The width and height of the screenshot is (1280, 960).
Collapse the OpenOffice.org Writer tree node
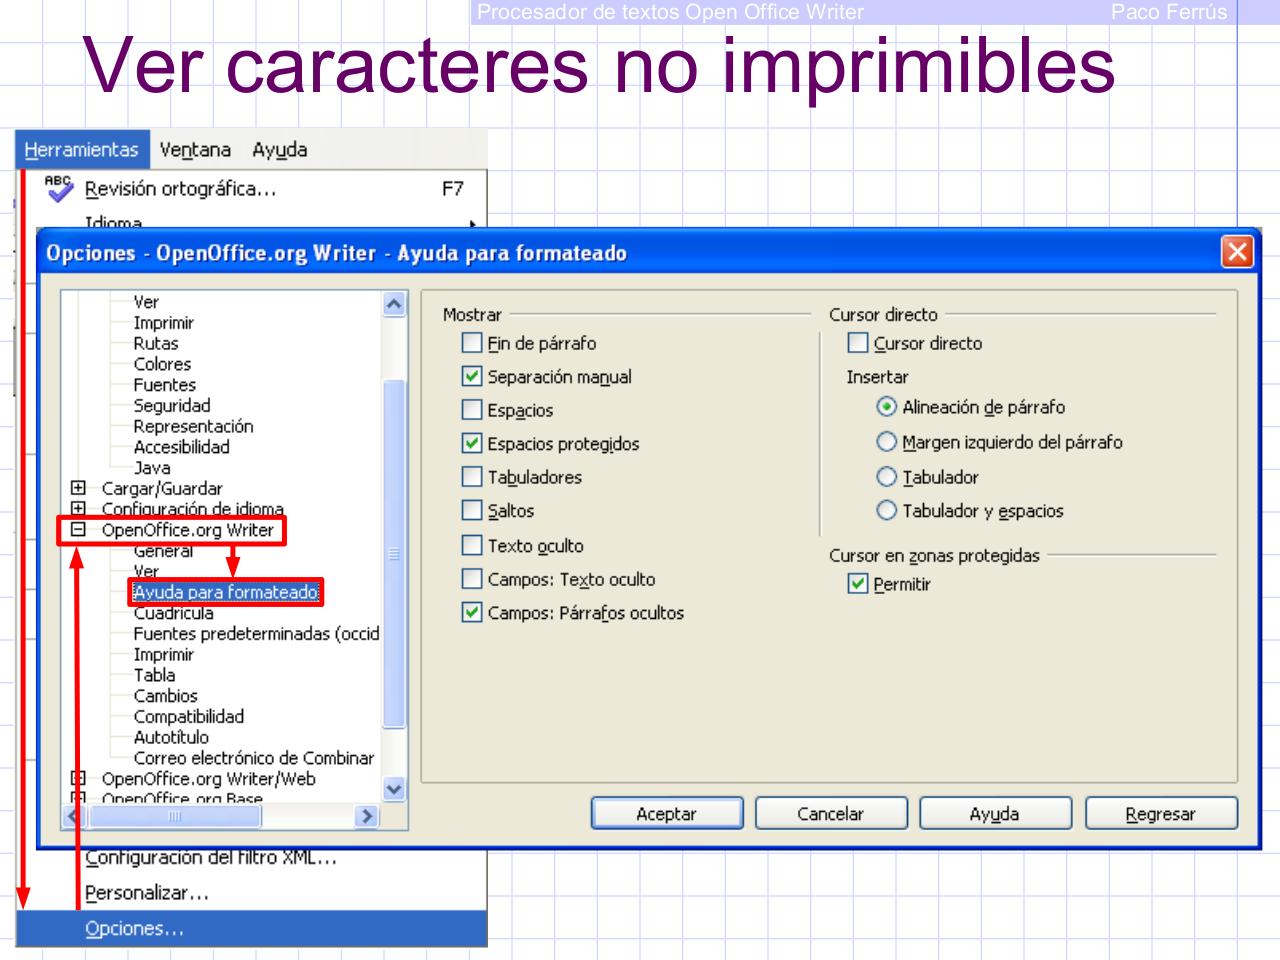coord(78,530)
